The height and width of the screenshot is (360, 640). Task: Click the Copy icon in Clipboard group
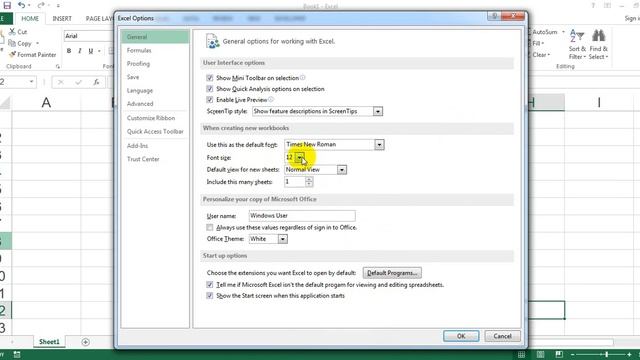(x=12, y=43)
